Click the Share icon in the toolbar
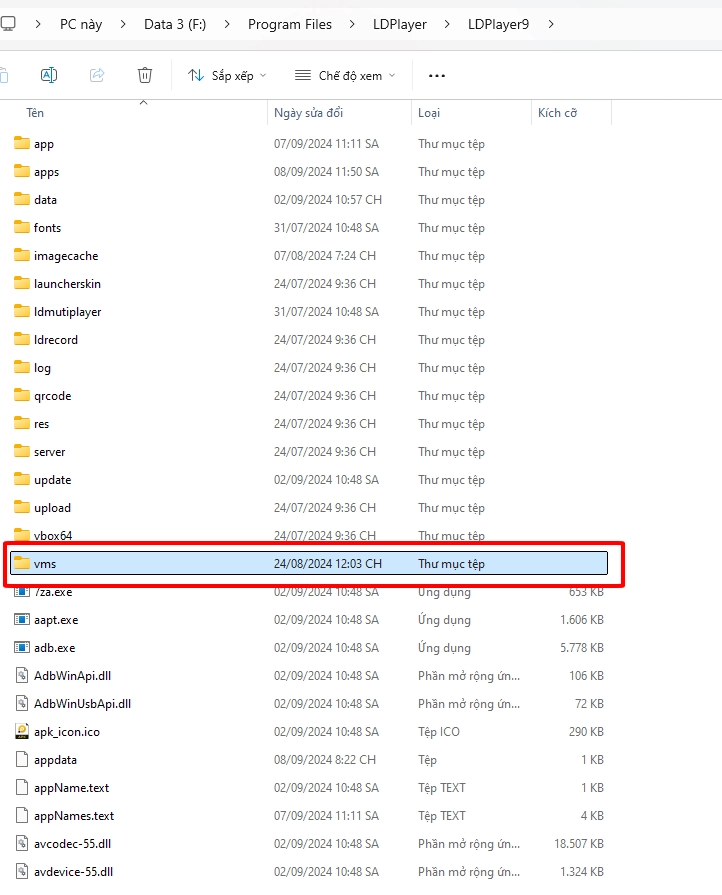The height and width of the screenshot is (895, 722). pos(97,75)
